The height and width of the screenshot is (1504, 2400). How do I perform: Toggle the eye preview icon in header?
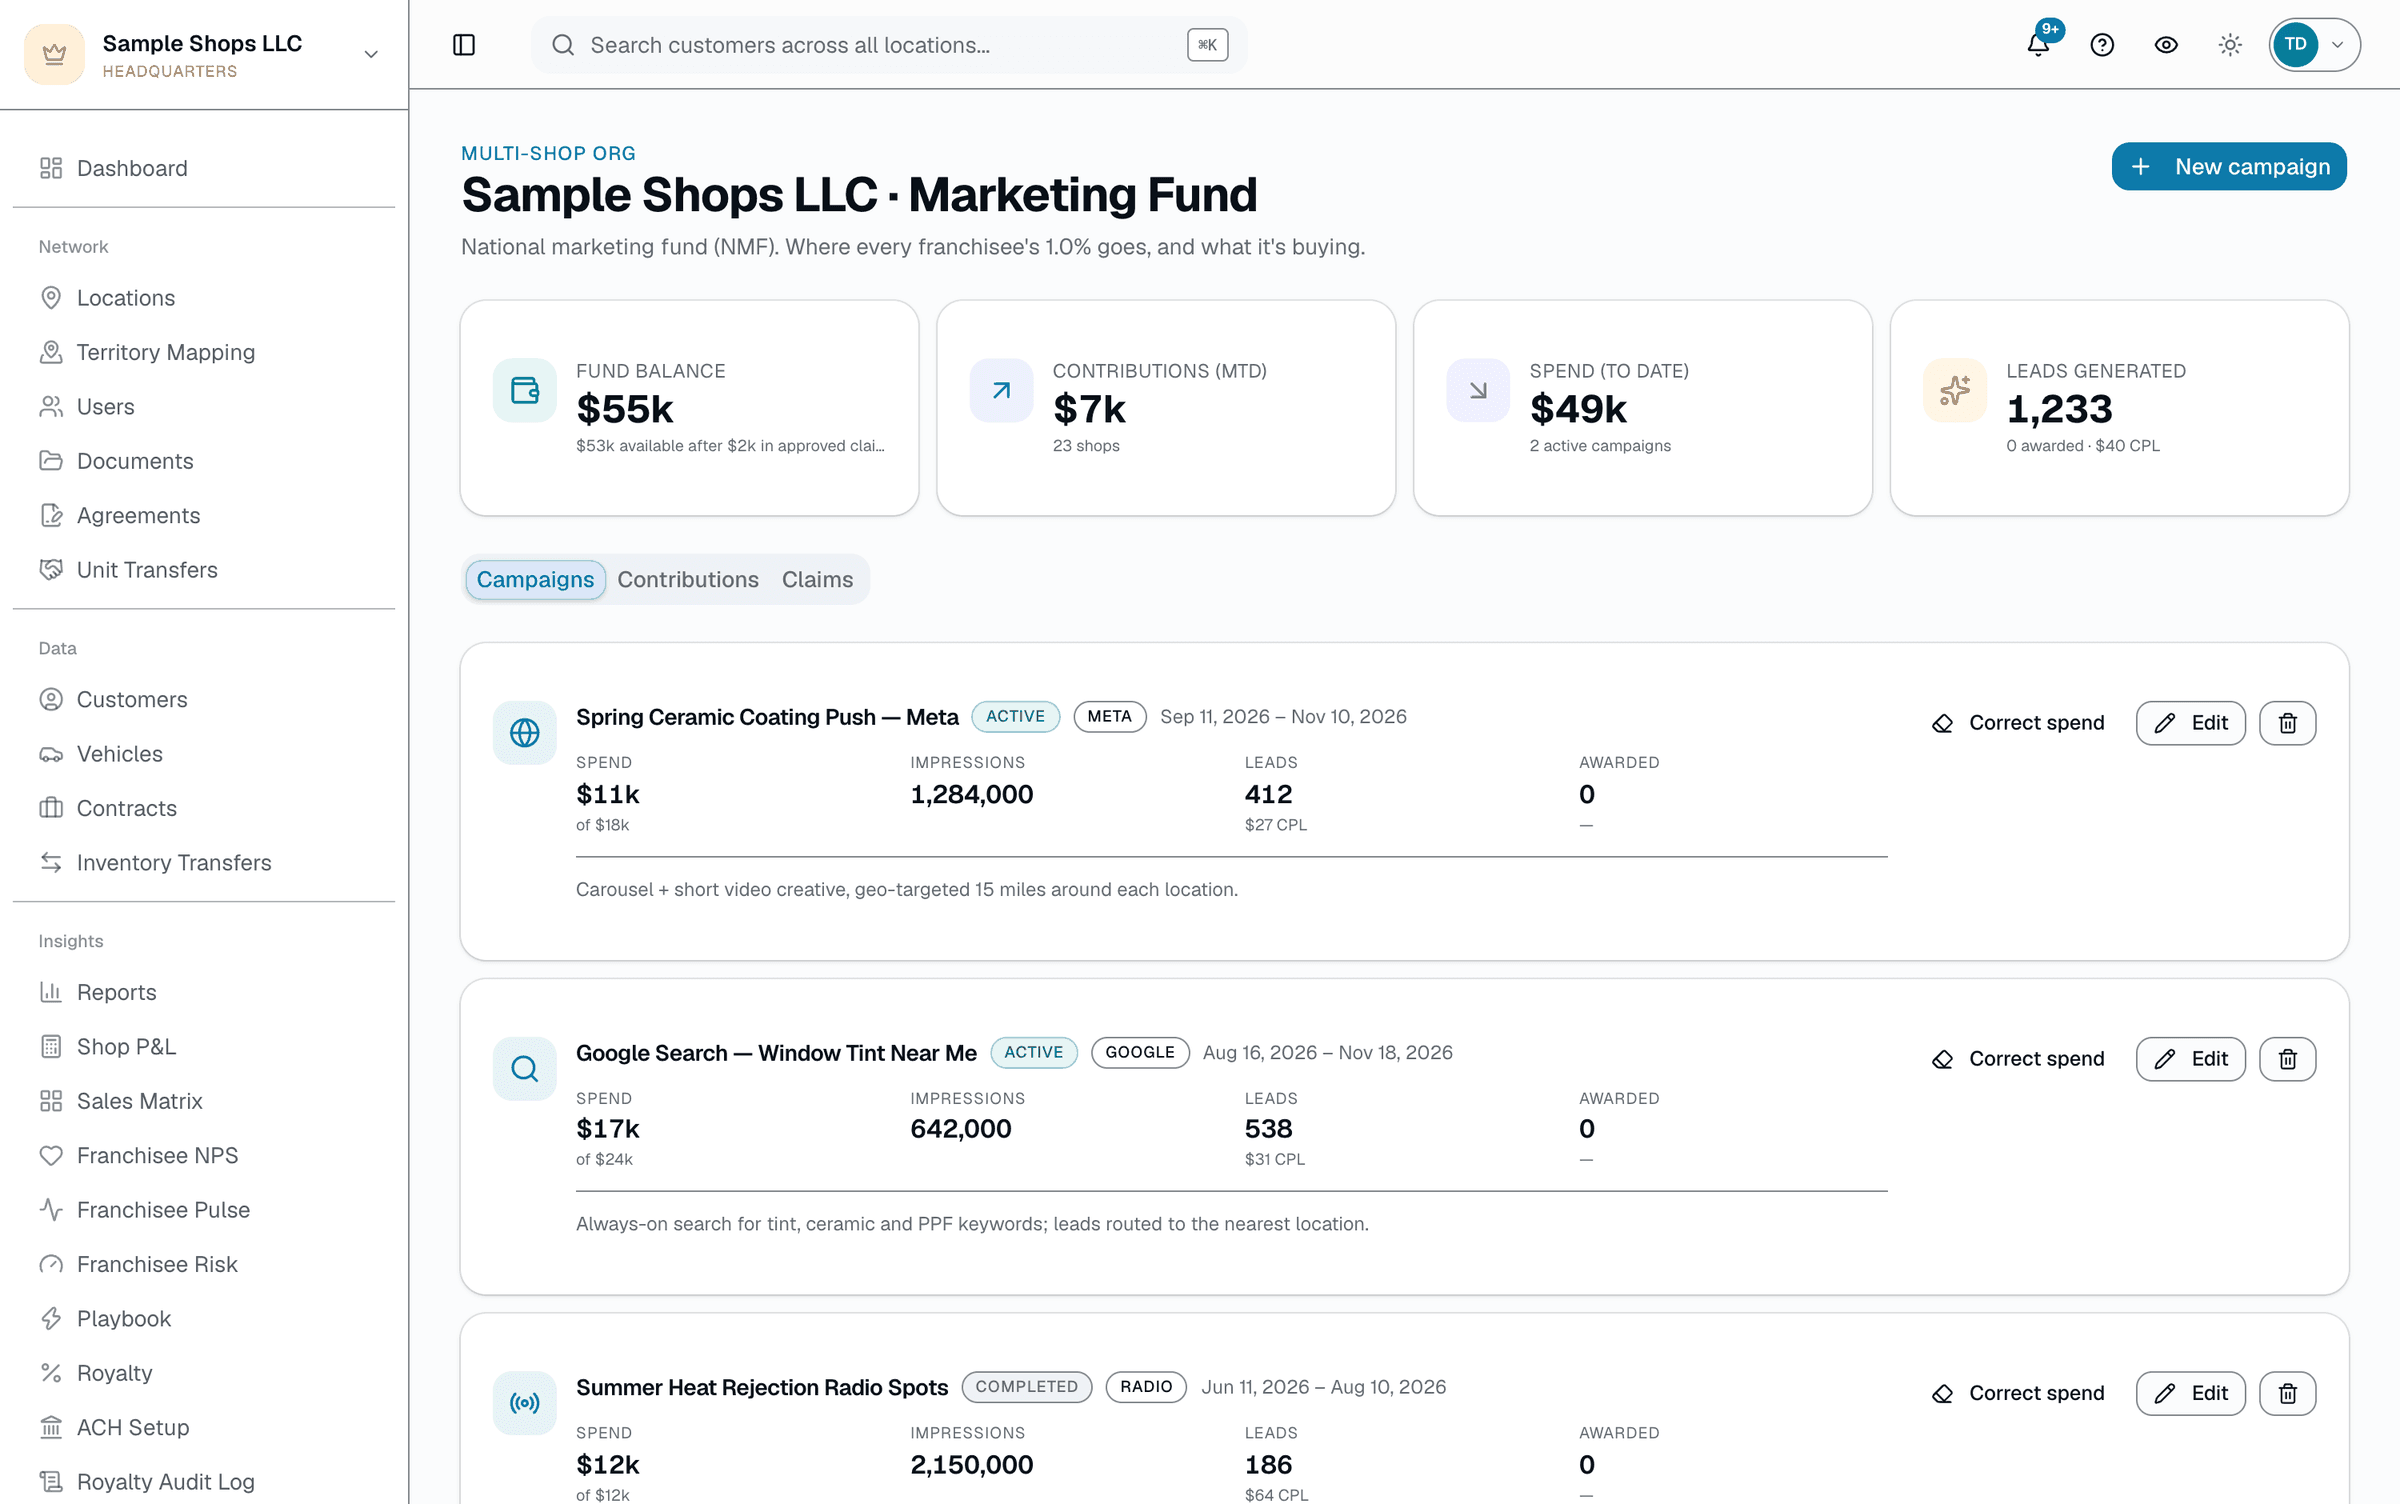coord(2166,45)
